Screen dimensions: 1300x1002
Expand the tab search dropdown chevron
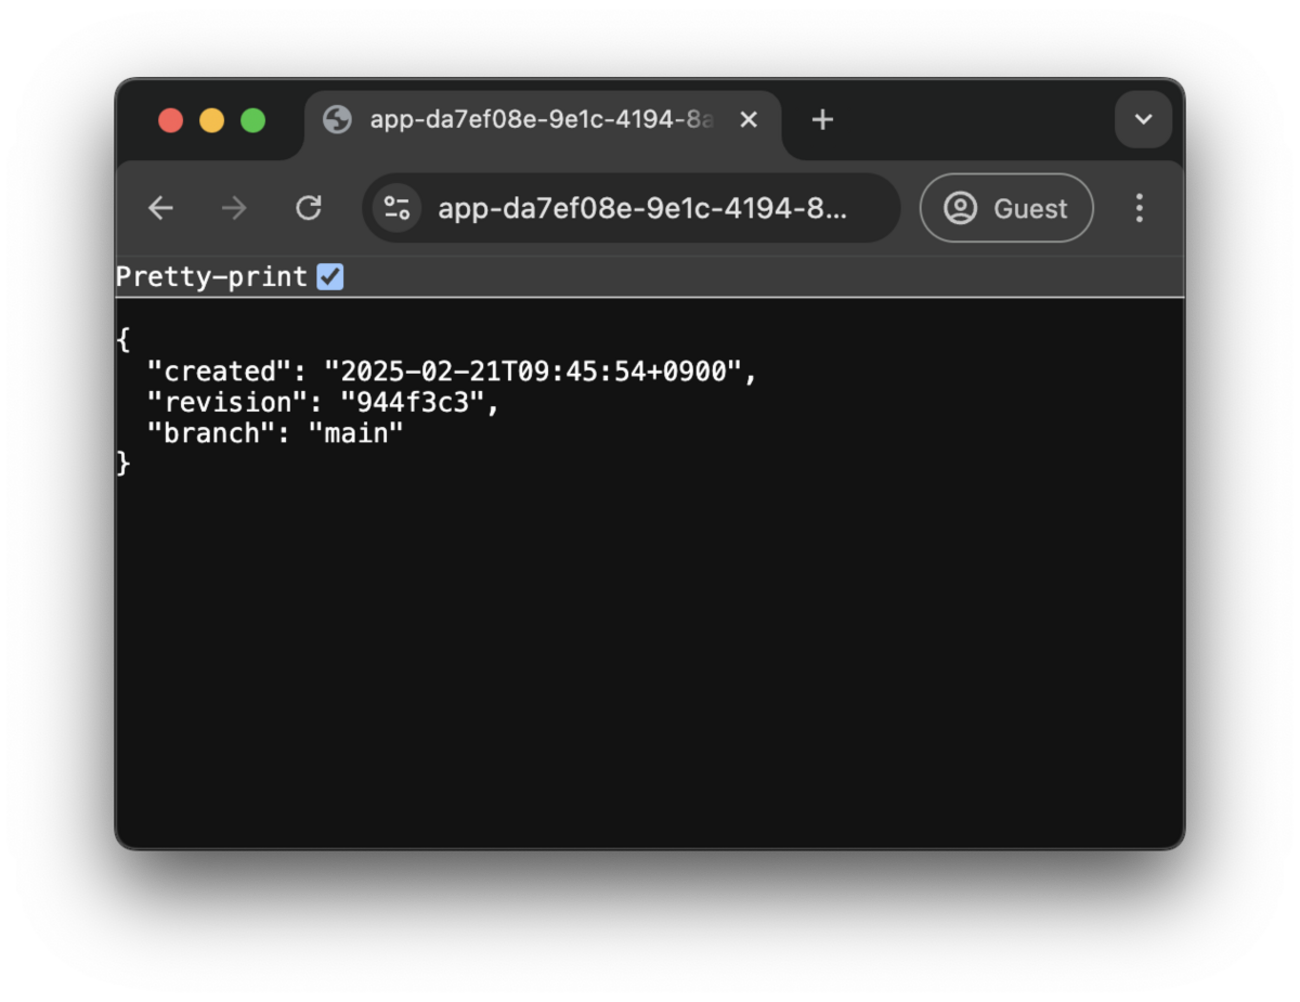pyautogui.click(x=1143, y=120)
